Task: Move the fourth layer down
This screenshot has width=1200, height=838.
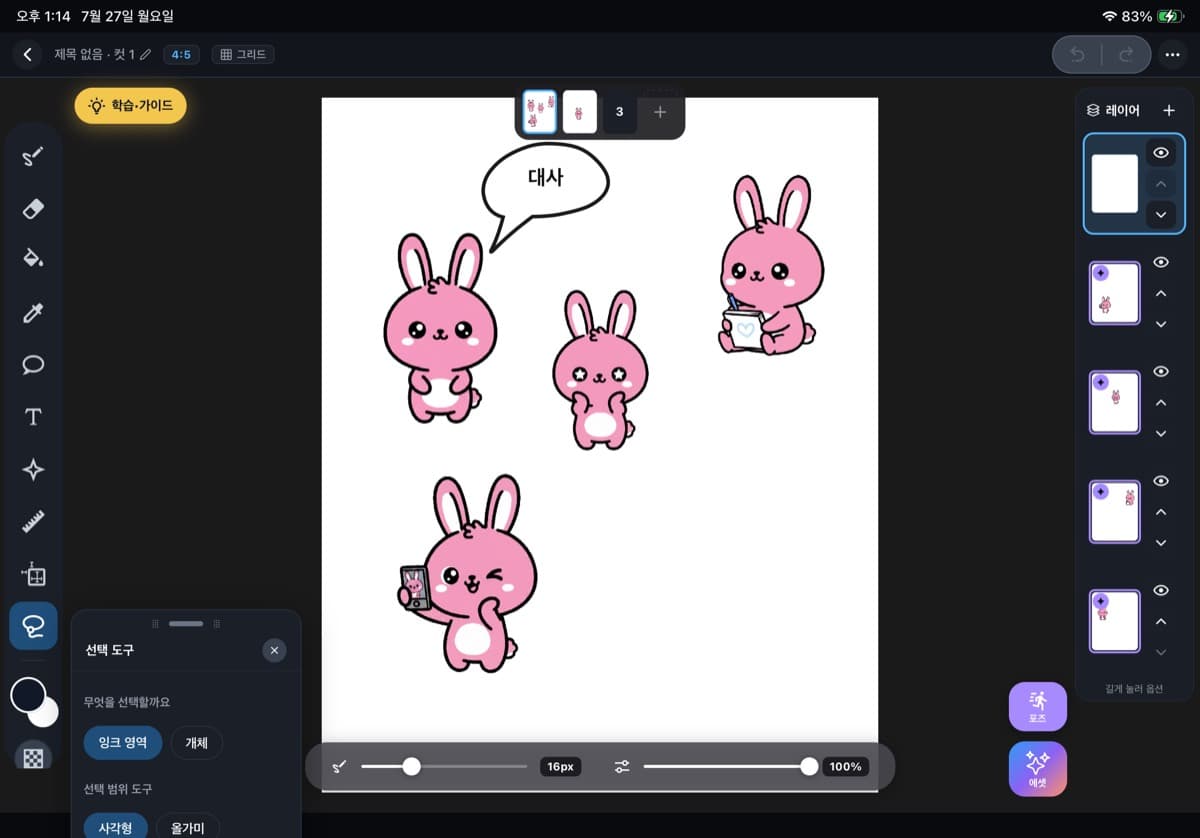Action: tap(1161, 543)
